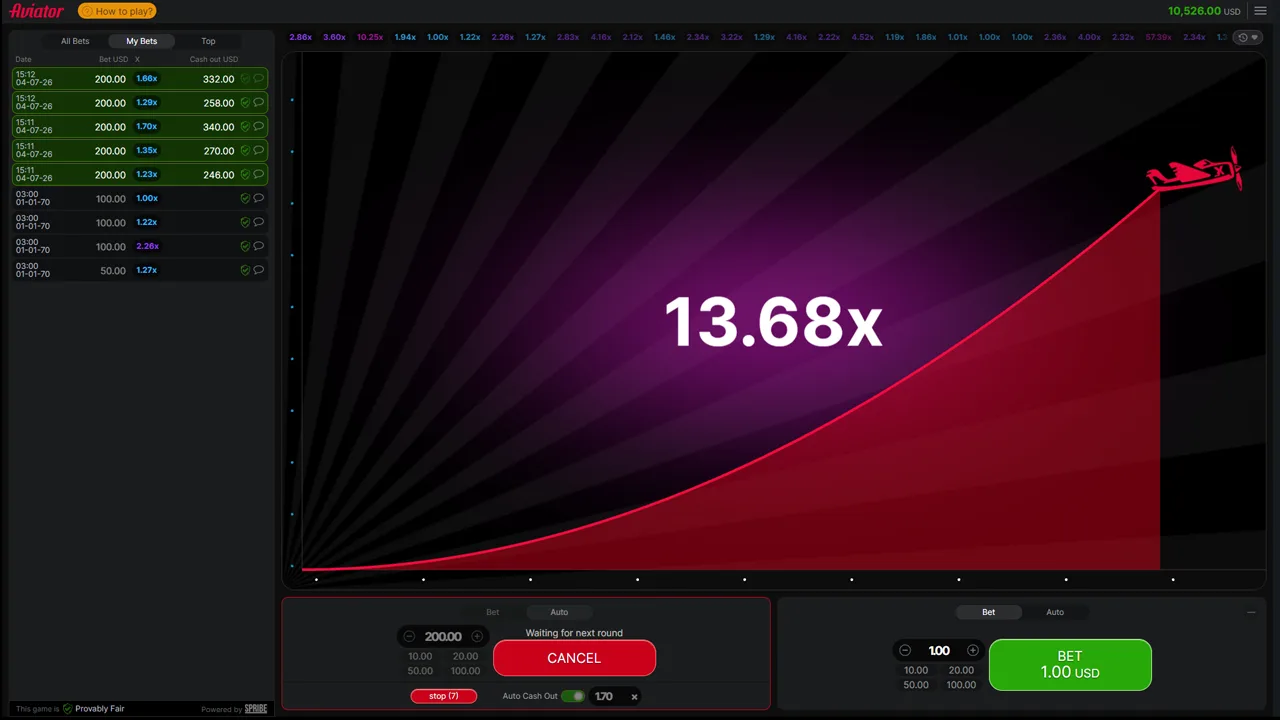Open chat bubble icon for 258.00 cashout row
The image size is (1280, 720).
[258, 102]
